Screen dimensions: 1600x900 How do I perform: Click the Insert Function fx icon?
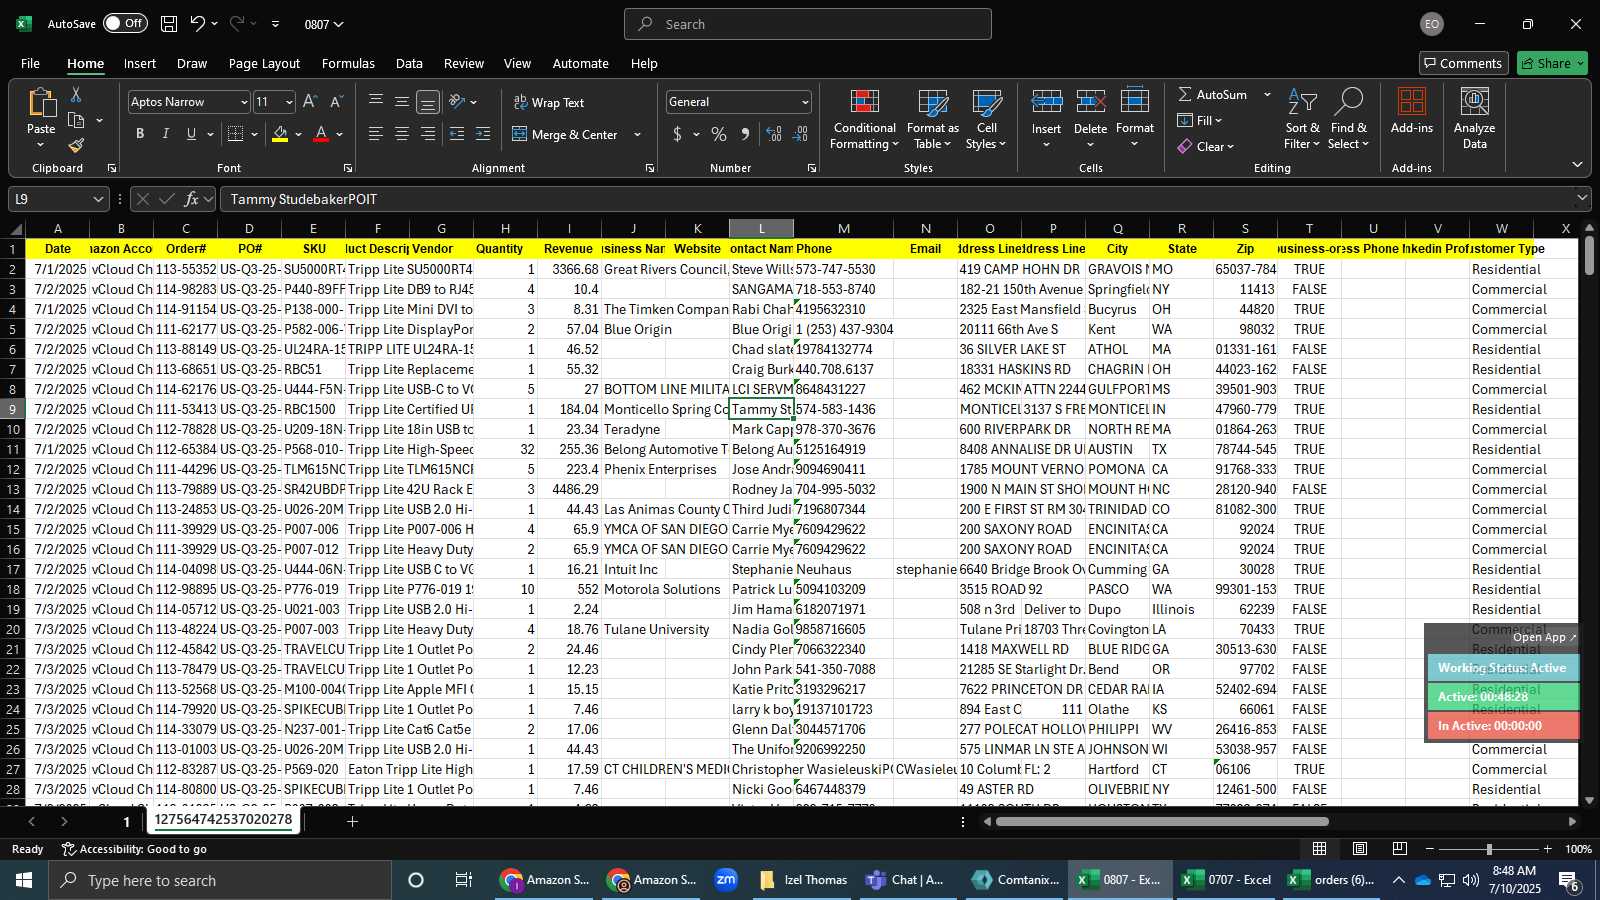coord(191,199)
